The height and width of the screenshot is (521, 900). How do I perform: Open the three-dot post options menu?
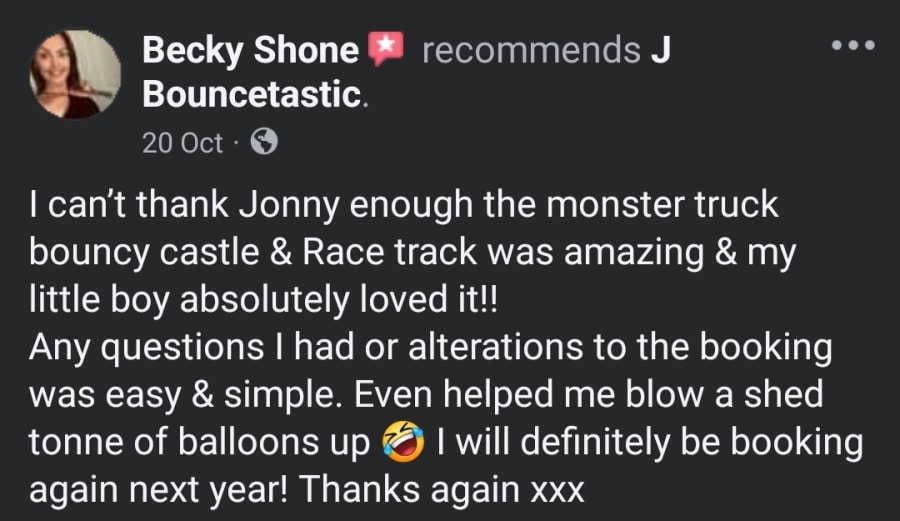tap(854, 46)
